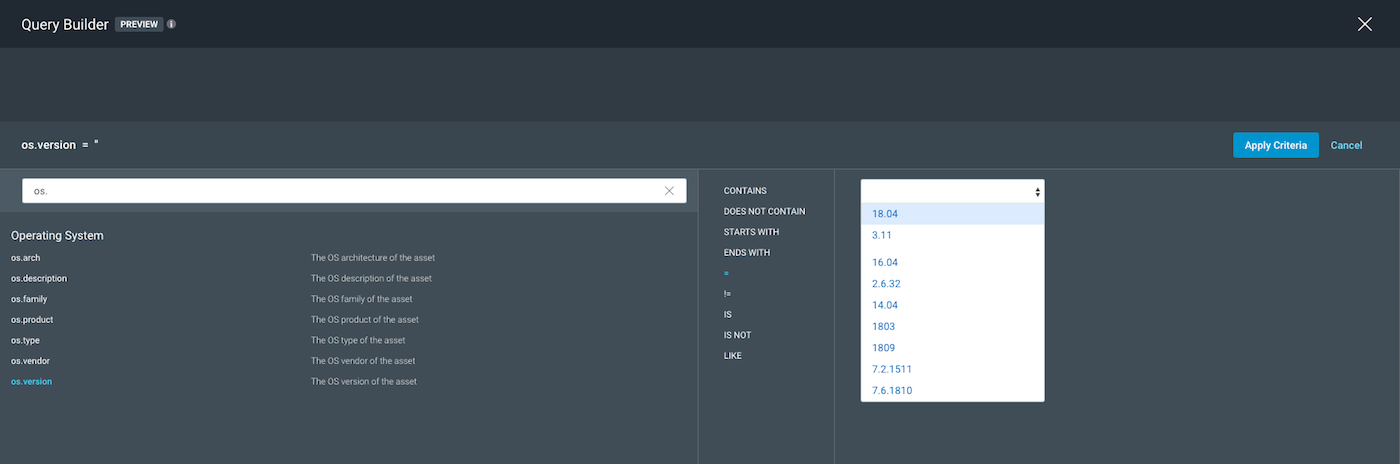Pick the os.description attribute

pyautogui.click(x=39, y=279)
